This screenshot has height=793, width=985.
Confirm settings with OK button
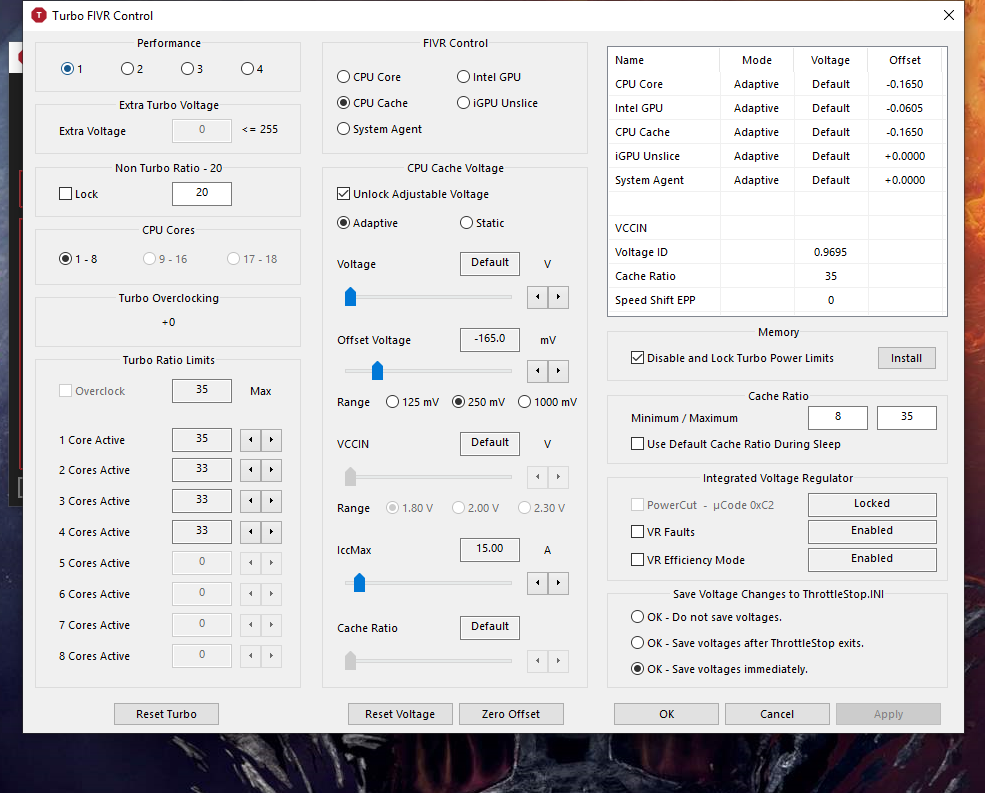coord(667,714)
